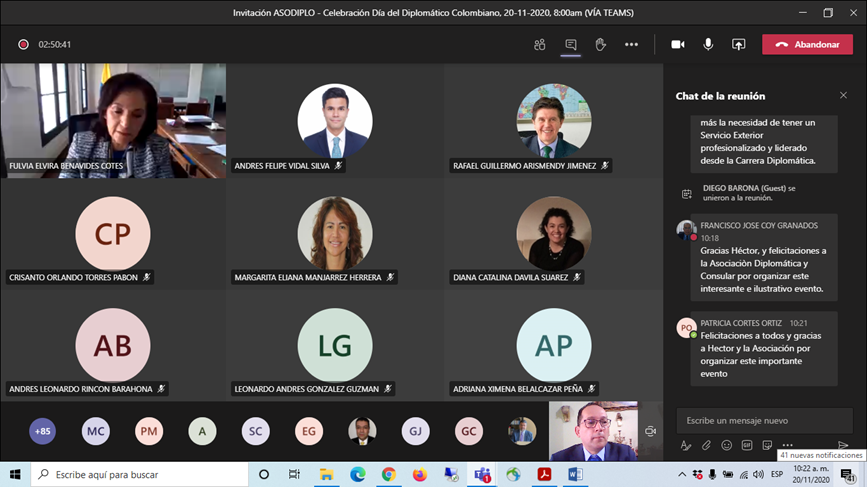Attach a file with paperclip icon

(706, 446)
